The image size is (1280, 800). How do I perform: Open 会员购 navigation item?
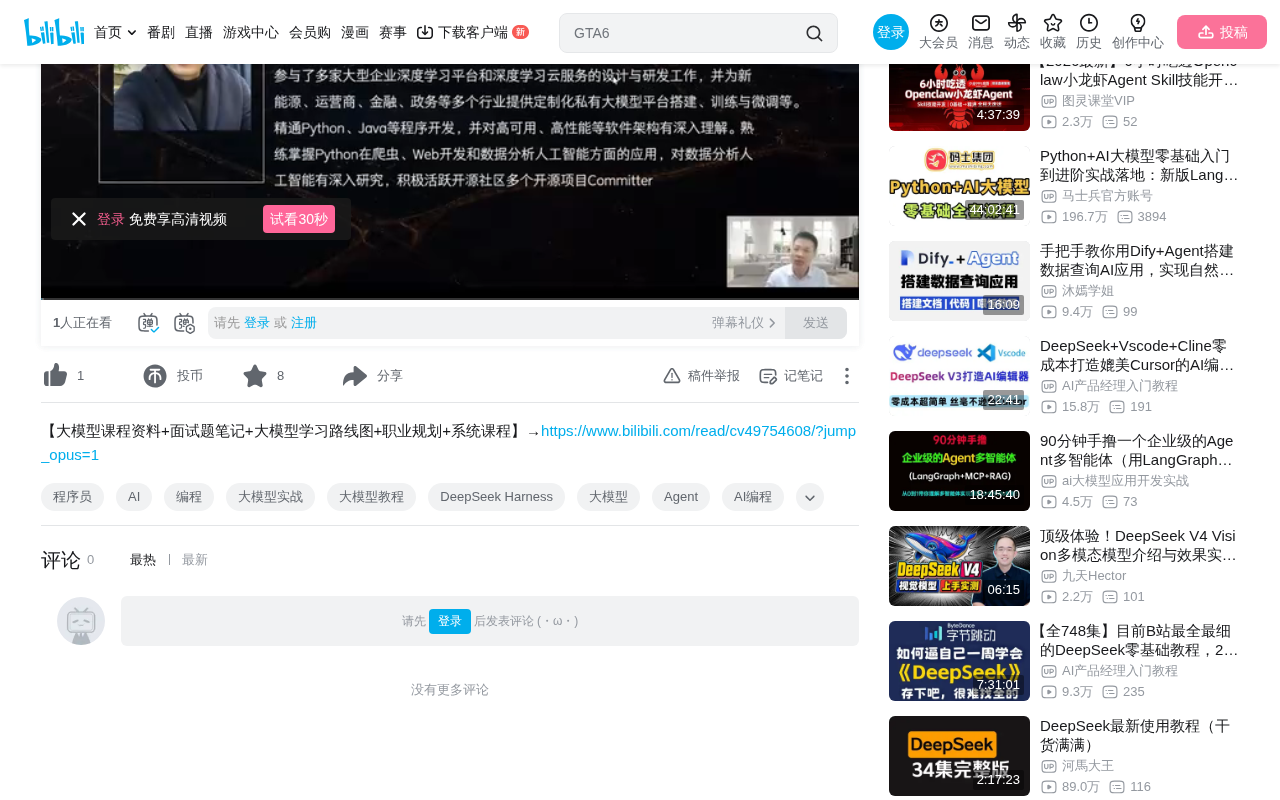tap(310, 32)
